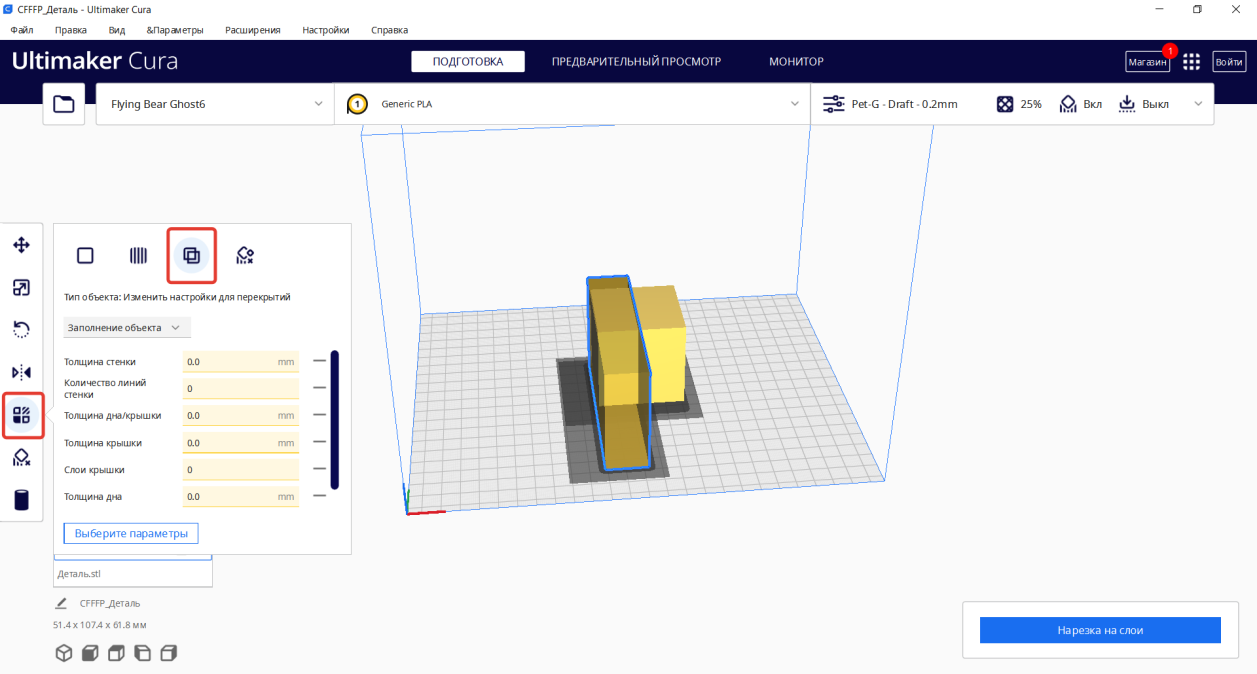
Task: Remove the Слои крышки setting
Action: (319, 469)
